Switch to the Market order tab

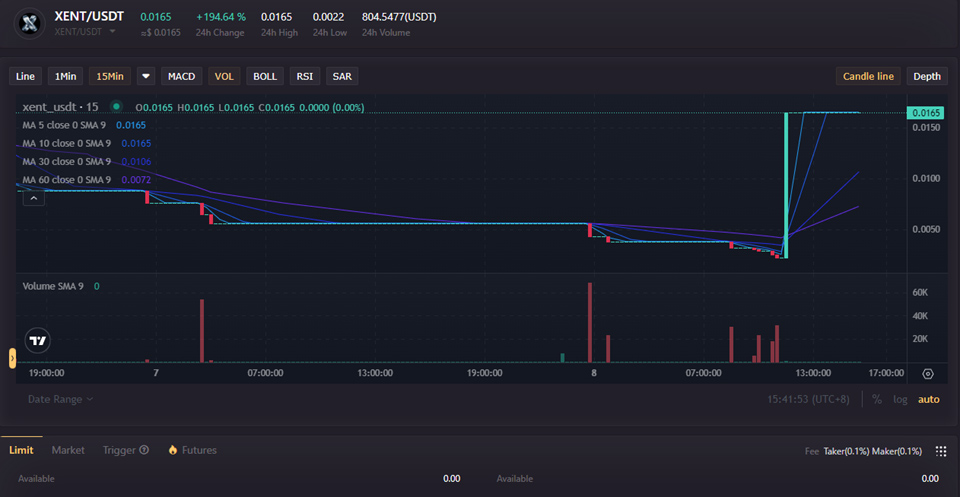(x=68, y=450)
